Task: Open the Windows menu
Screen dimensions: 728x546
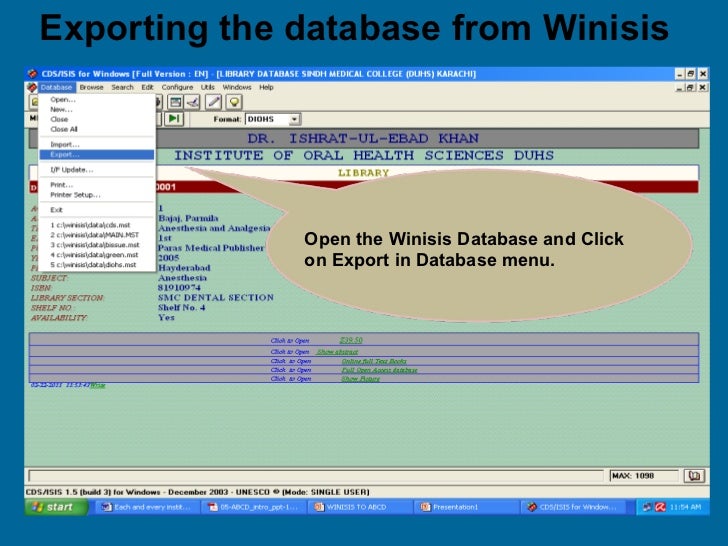Action: pyautogui.click(x=237, y=87)
